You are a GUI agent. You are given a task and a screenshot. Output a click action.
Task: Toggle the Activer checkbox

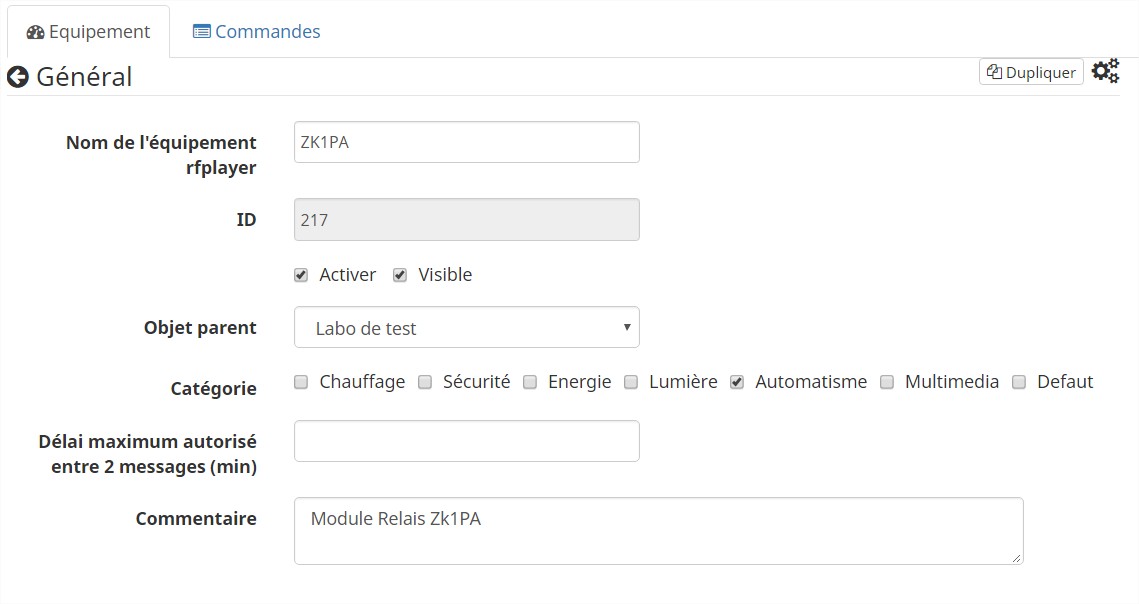(x=301, y=275)
